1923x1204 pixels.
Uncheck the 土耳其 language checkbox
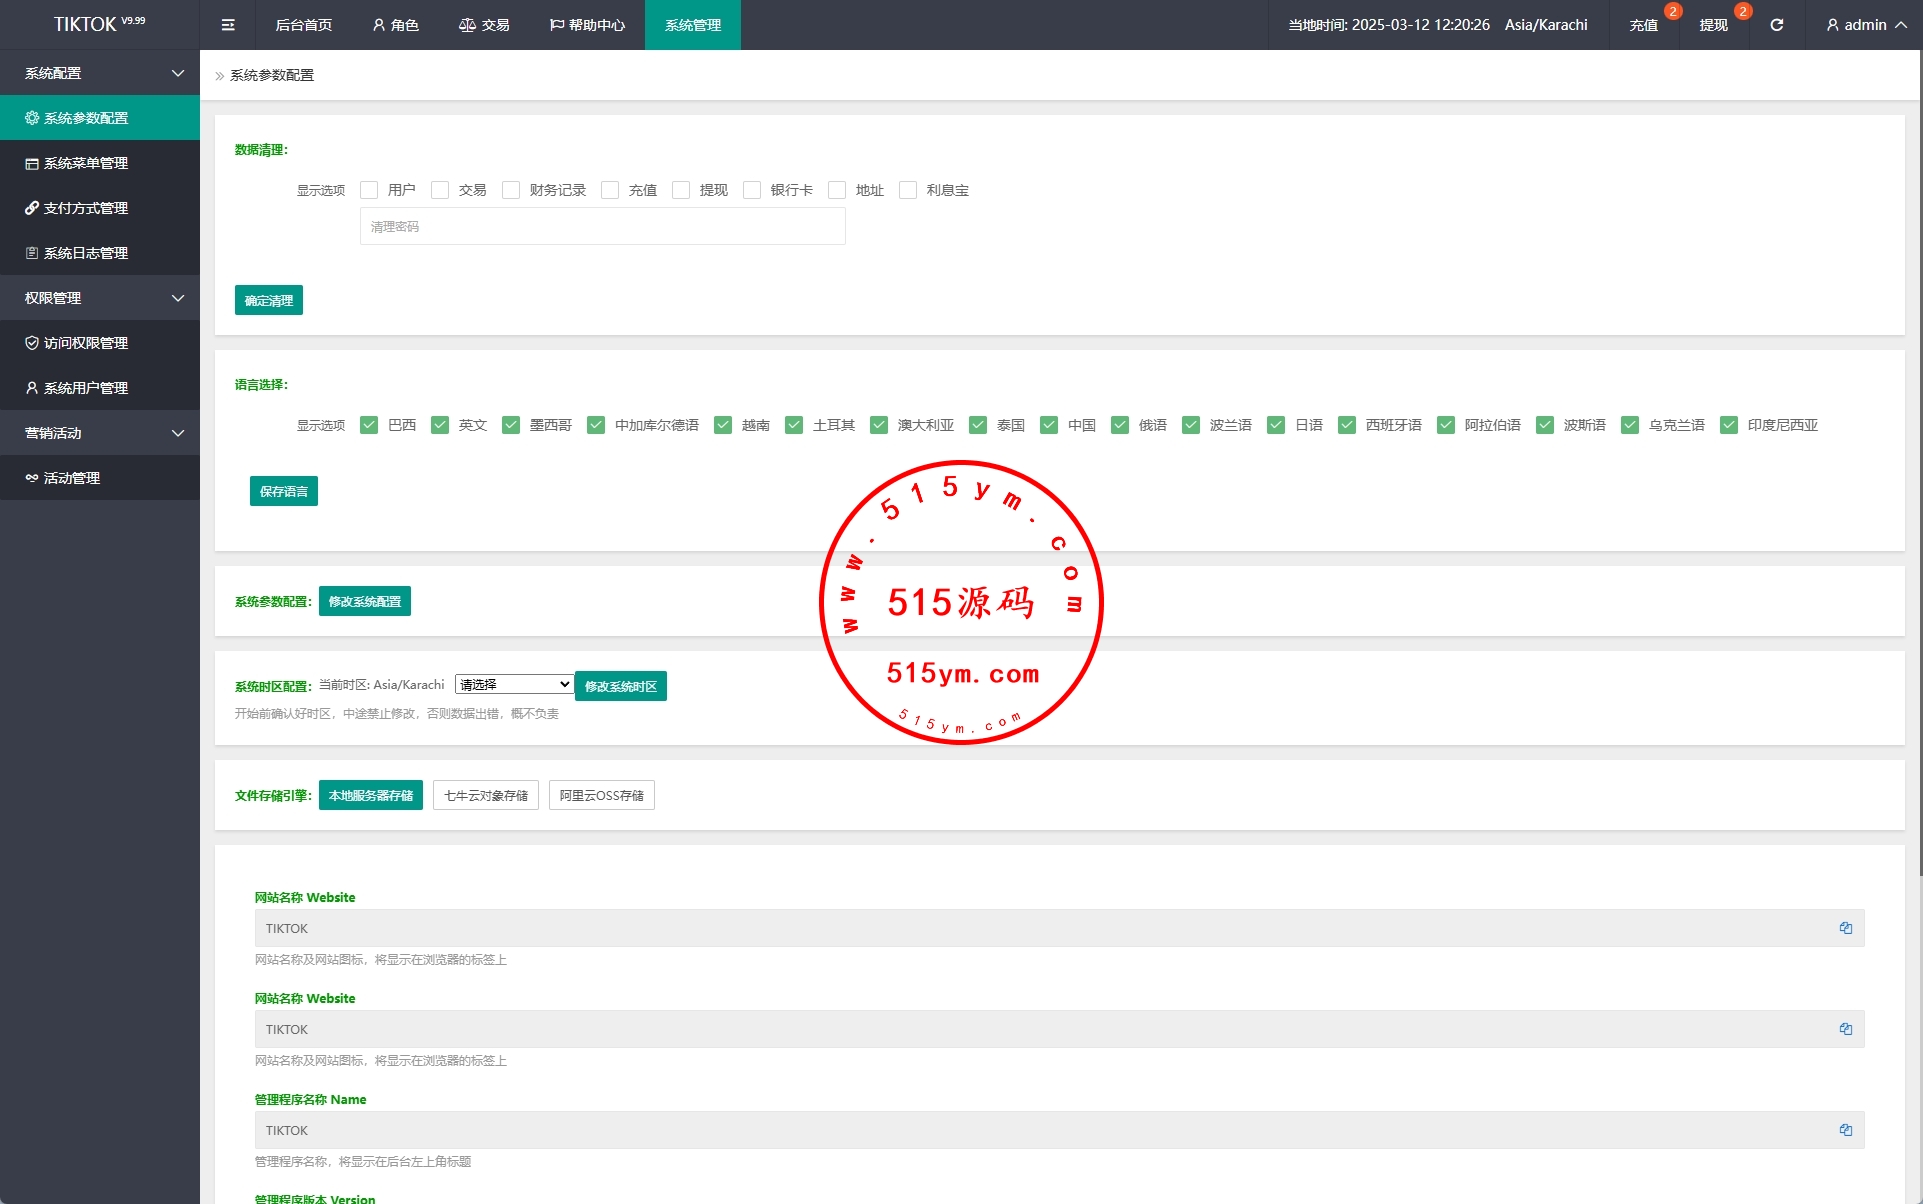coord(794,425)
